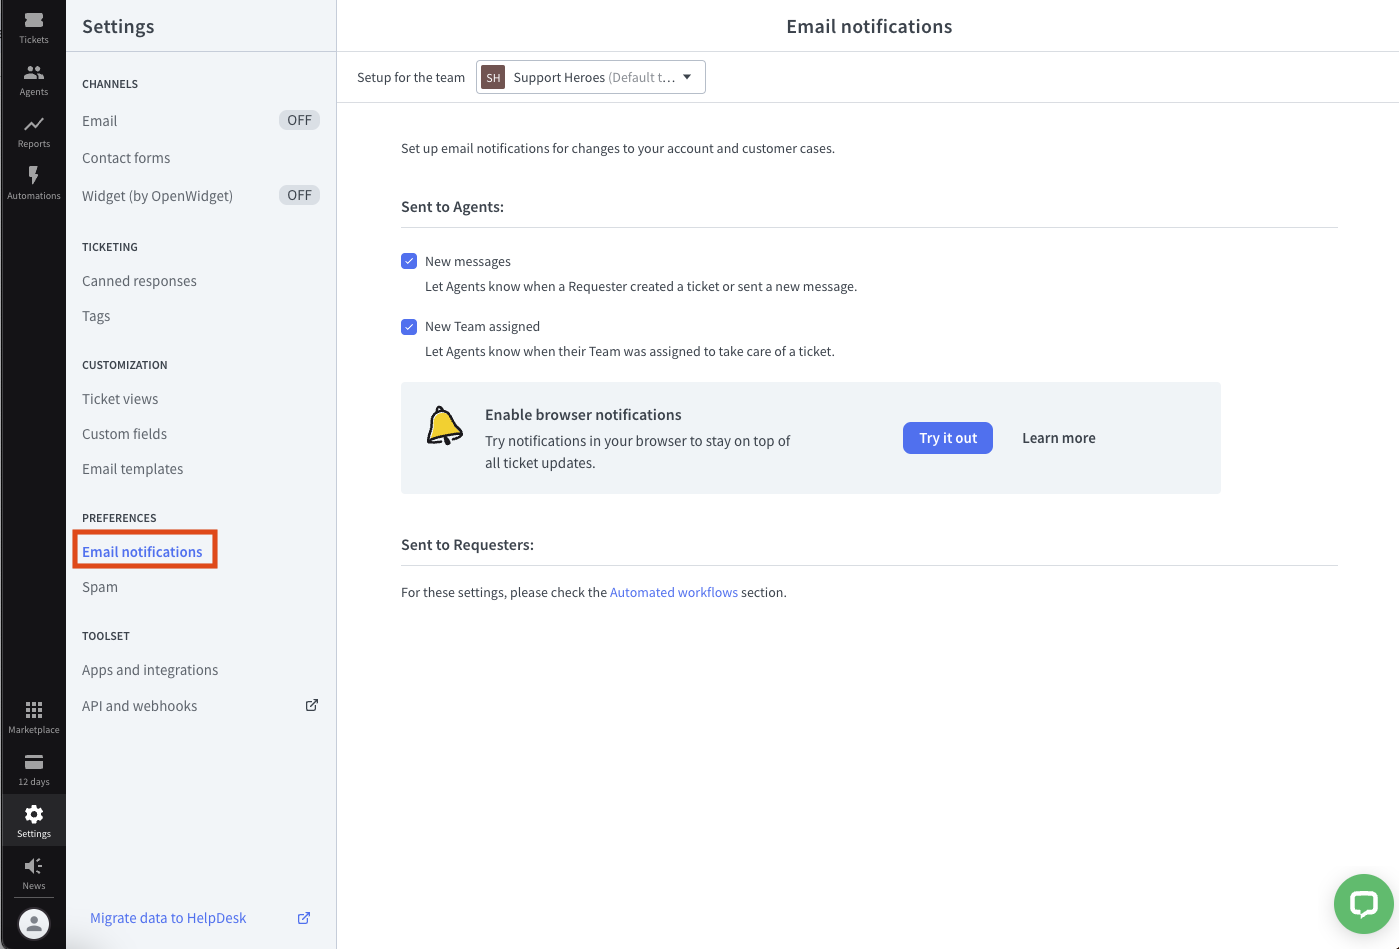This screenshot has height=949, width=1399.
Task: Open the News megaphone icon
Action: (x=33, y=872)
